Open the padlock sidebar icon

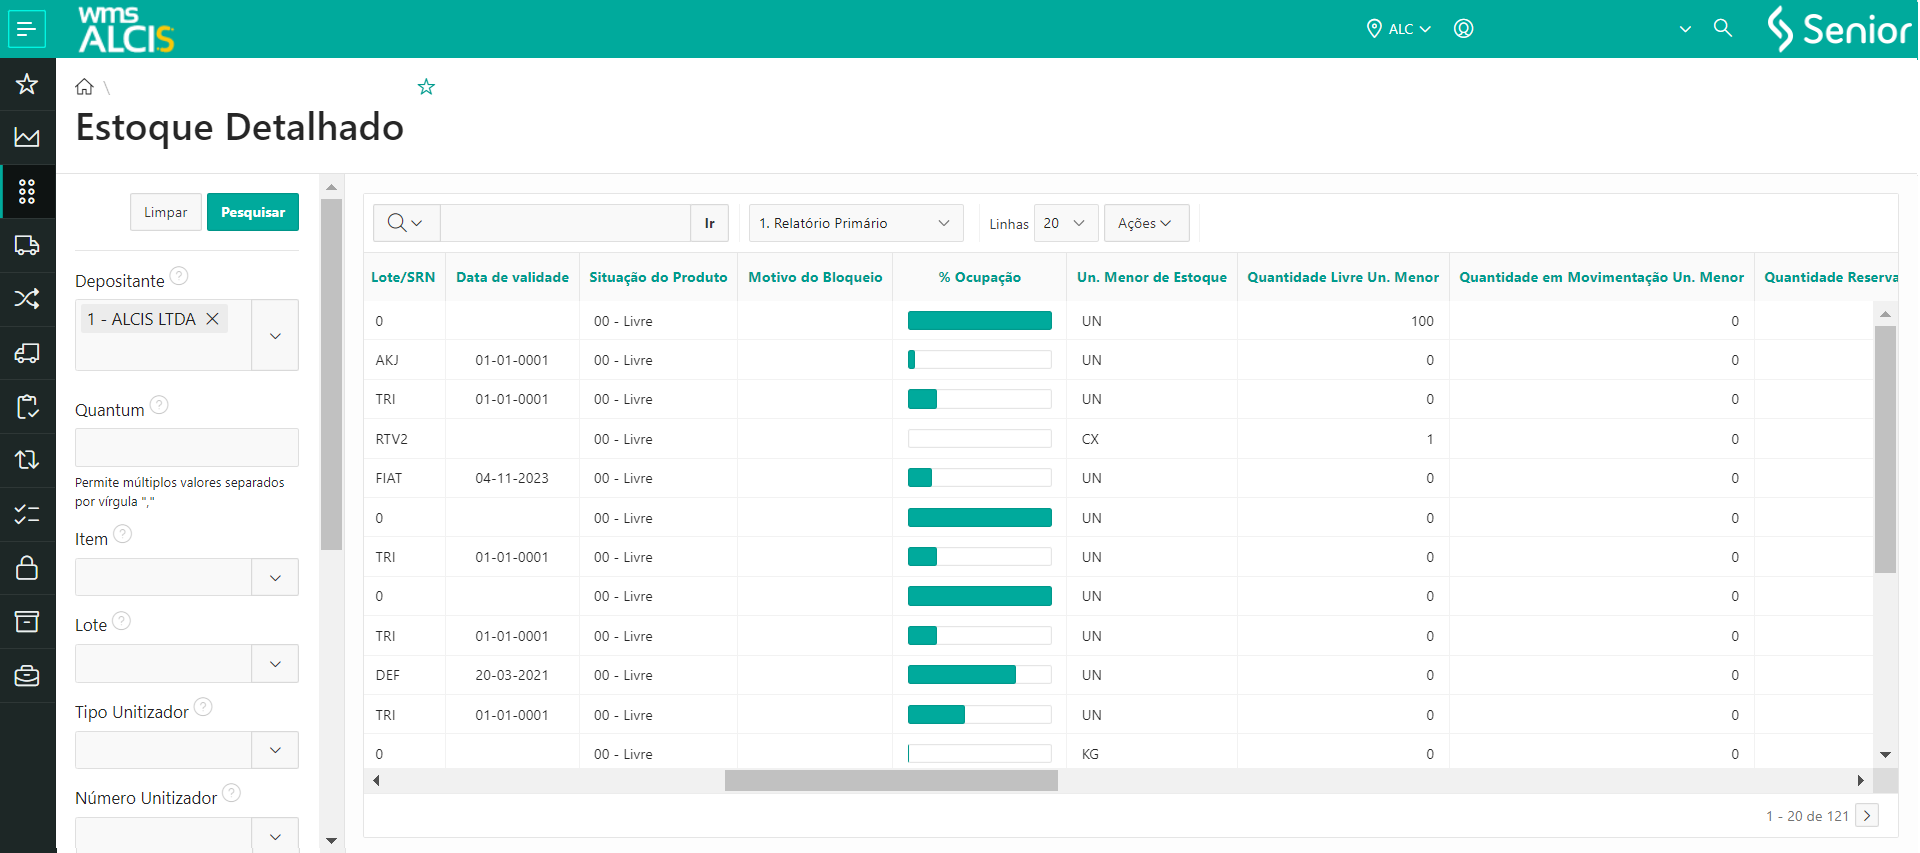coord(27,568)
